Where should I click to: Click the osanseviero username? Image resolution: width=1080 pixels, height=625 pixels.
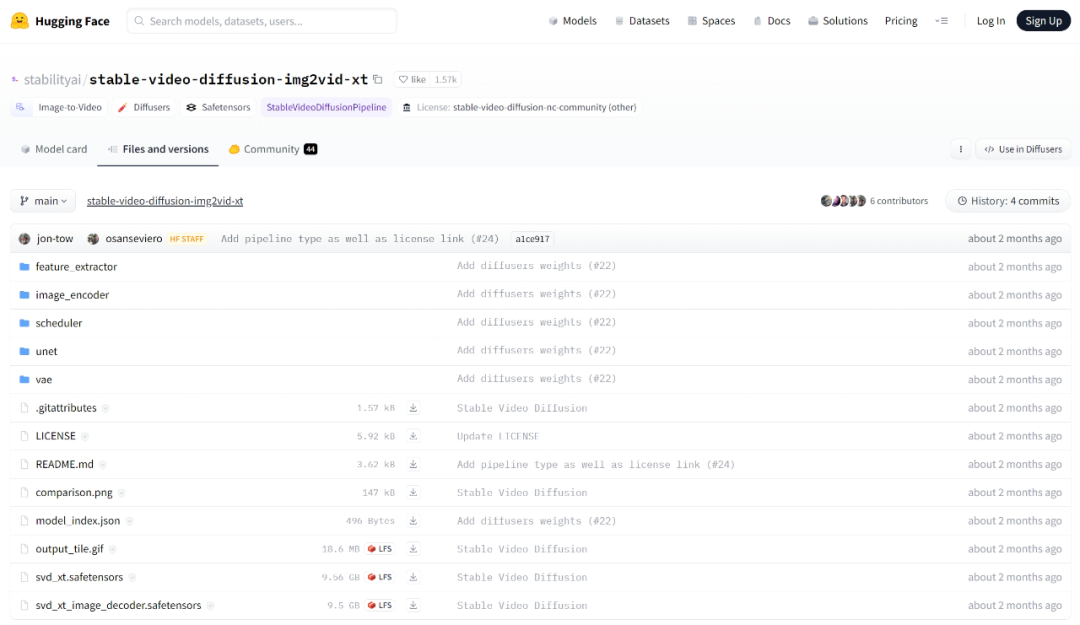tap(134, 239)
